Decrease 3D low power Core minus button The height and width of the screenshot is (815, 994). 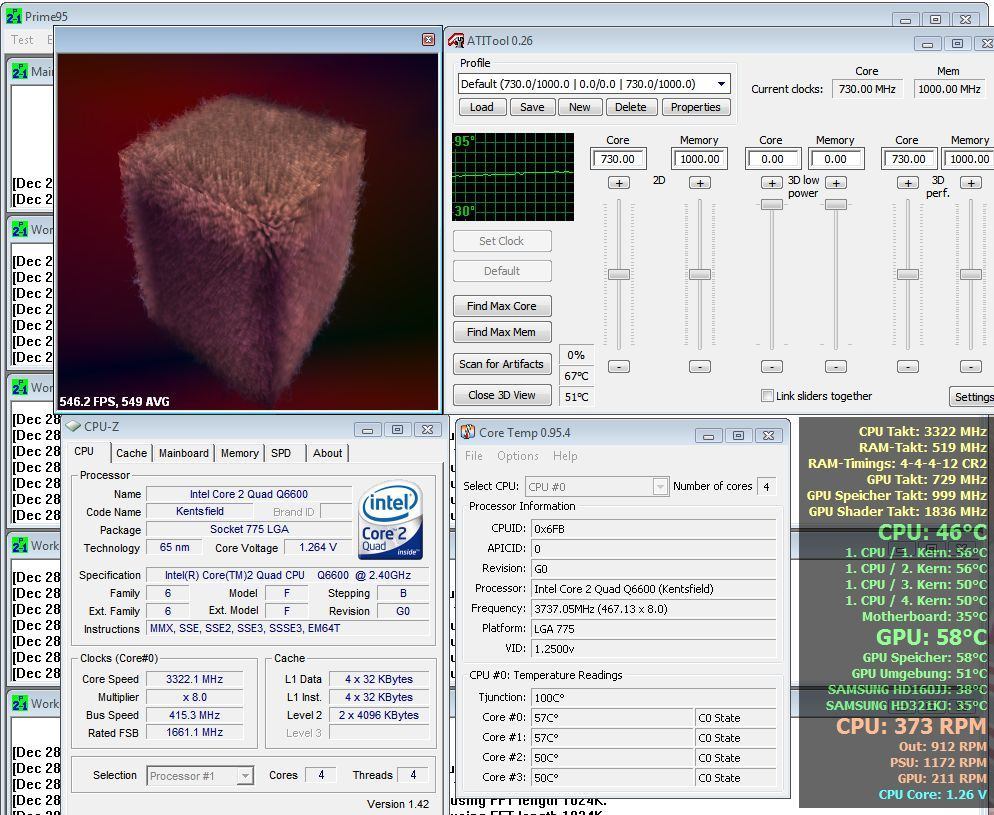(771, 366)
